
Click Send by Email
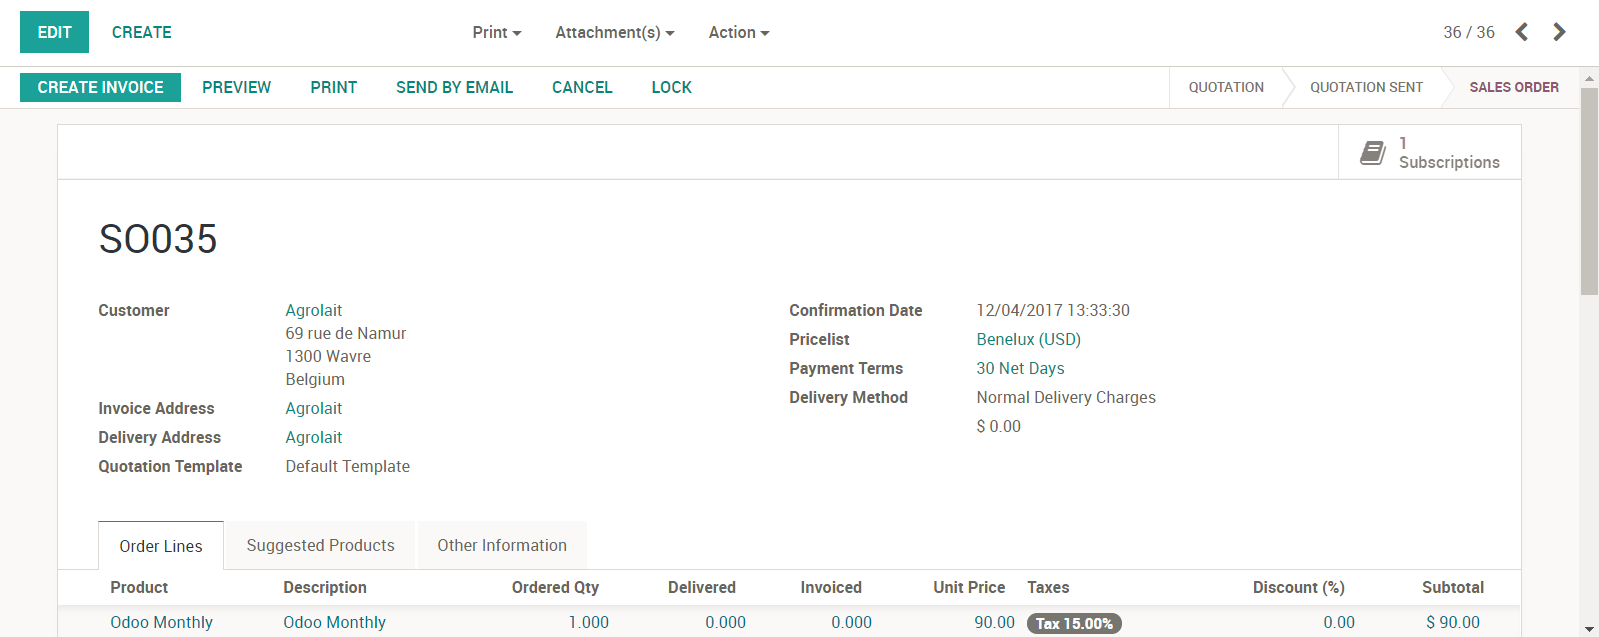[x=454, y=87]
